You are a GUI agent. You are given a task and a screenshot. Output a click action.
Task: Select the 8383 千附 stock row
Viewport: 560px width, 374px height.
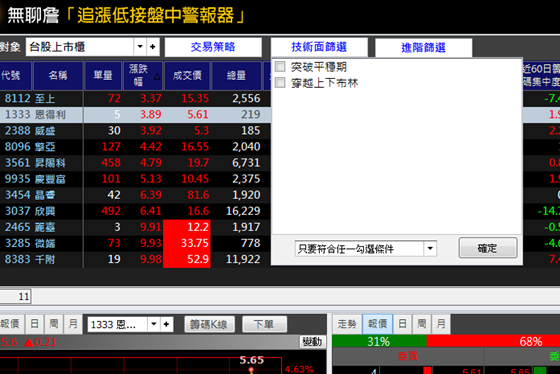135,259
